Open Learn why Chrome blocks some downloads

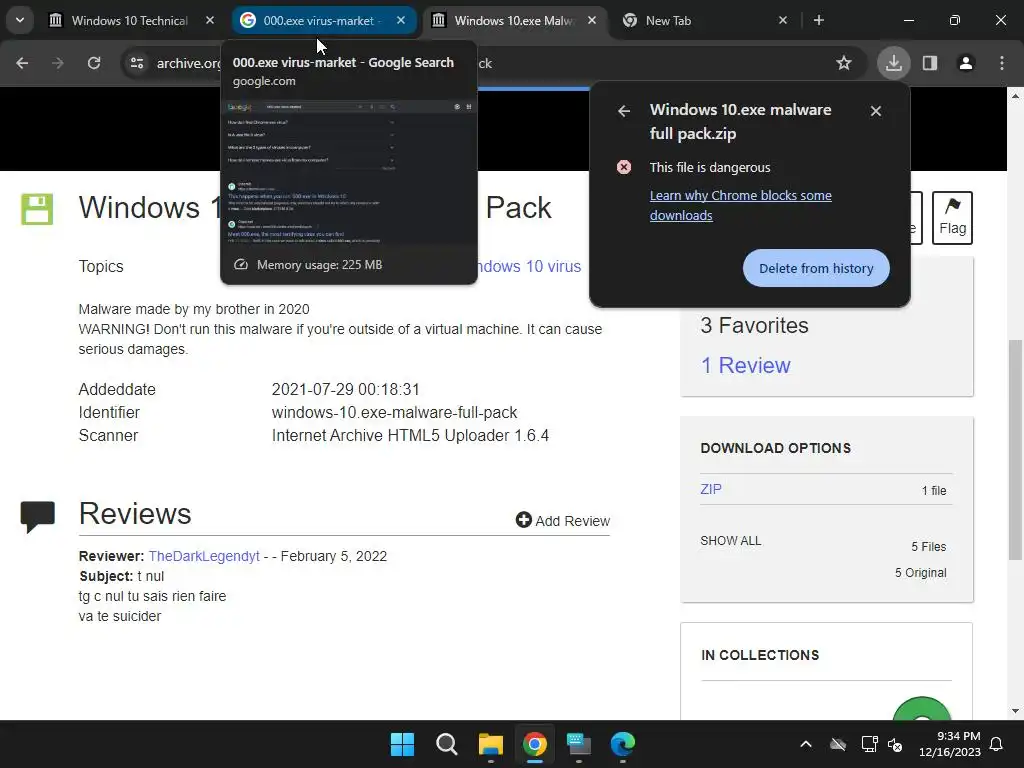741,205
